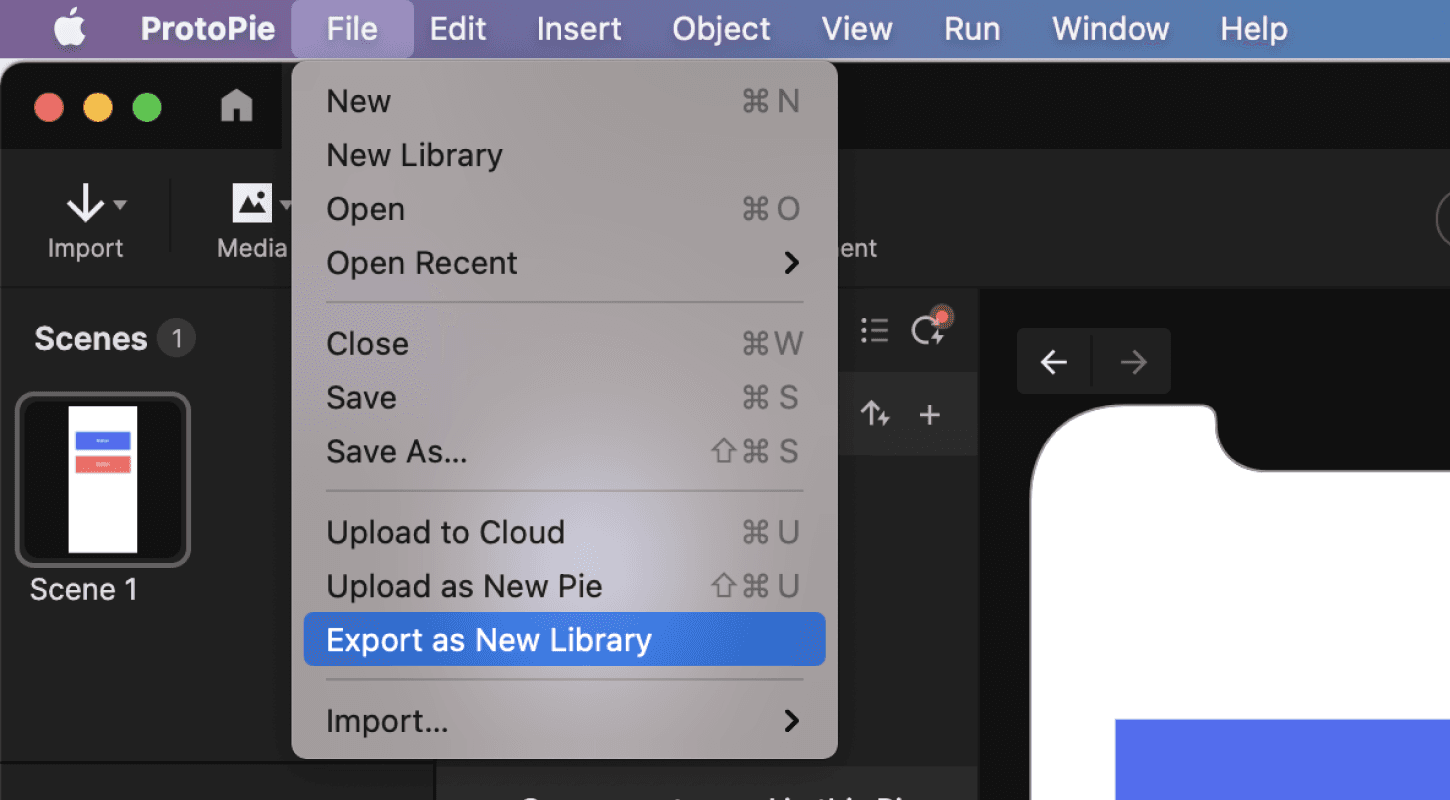
Task: Open the layer list view icon
Action: (x=874, y=330)
